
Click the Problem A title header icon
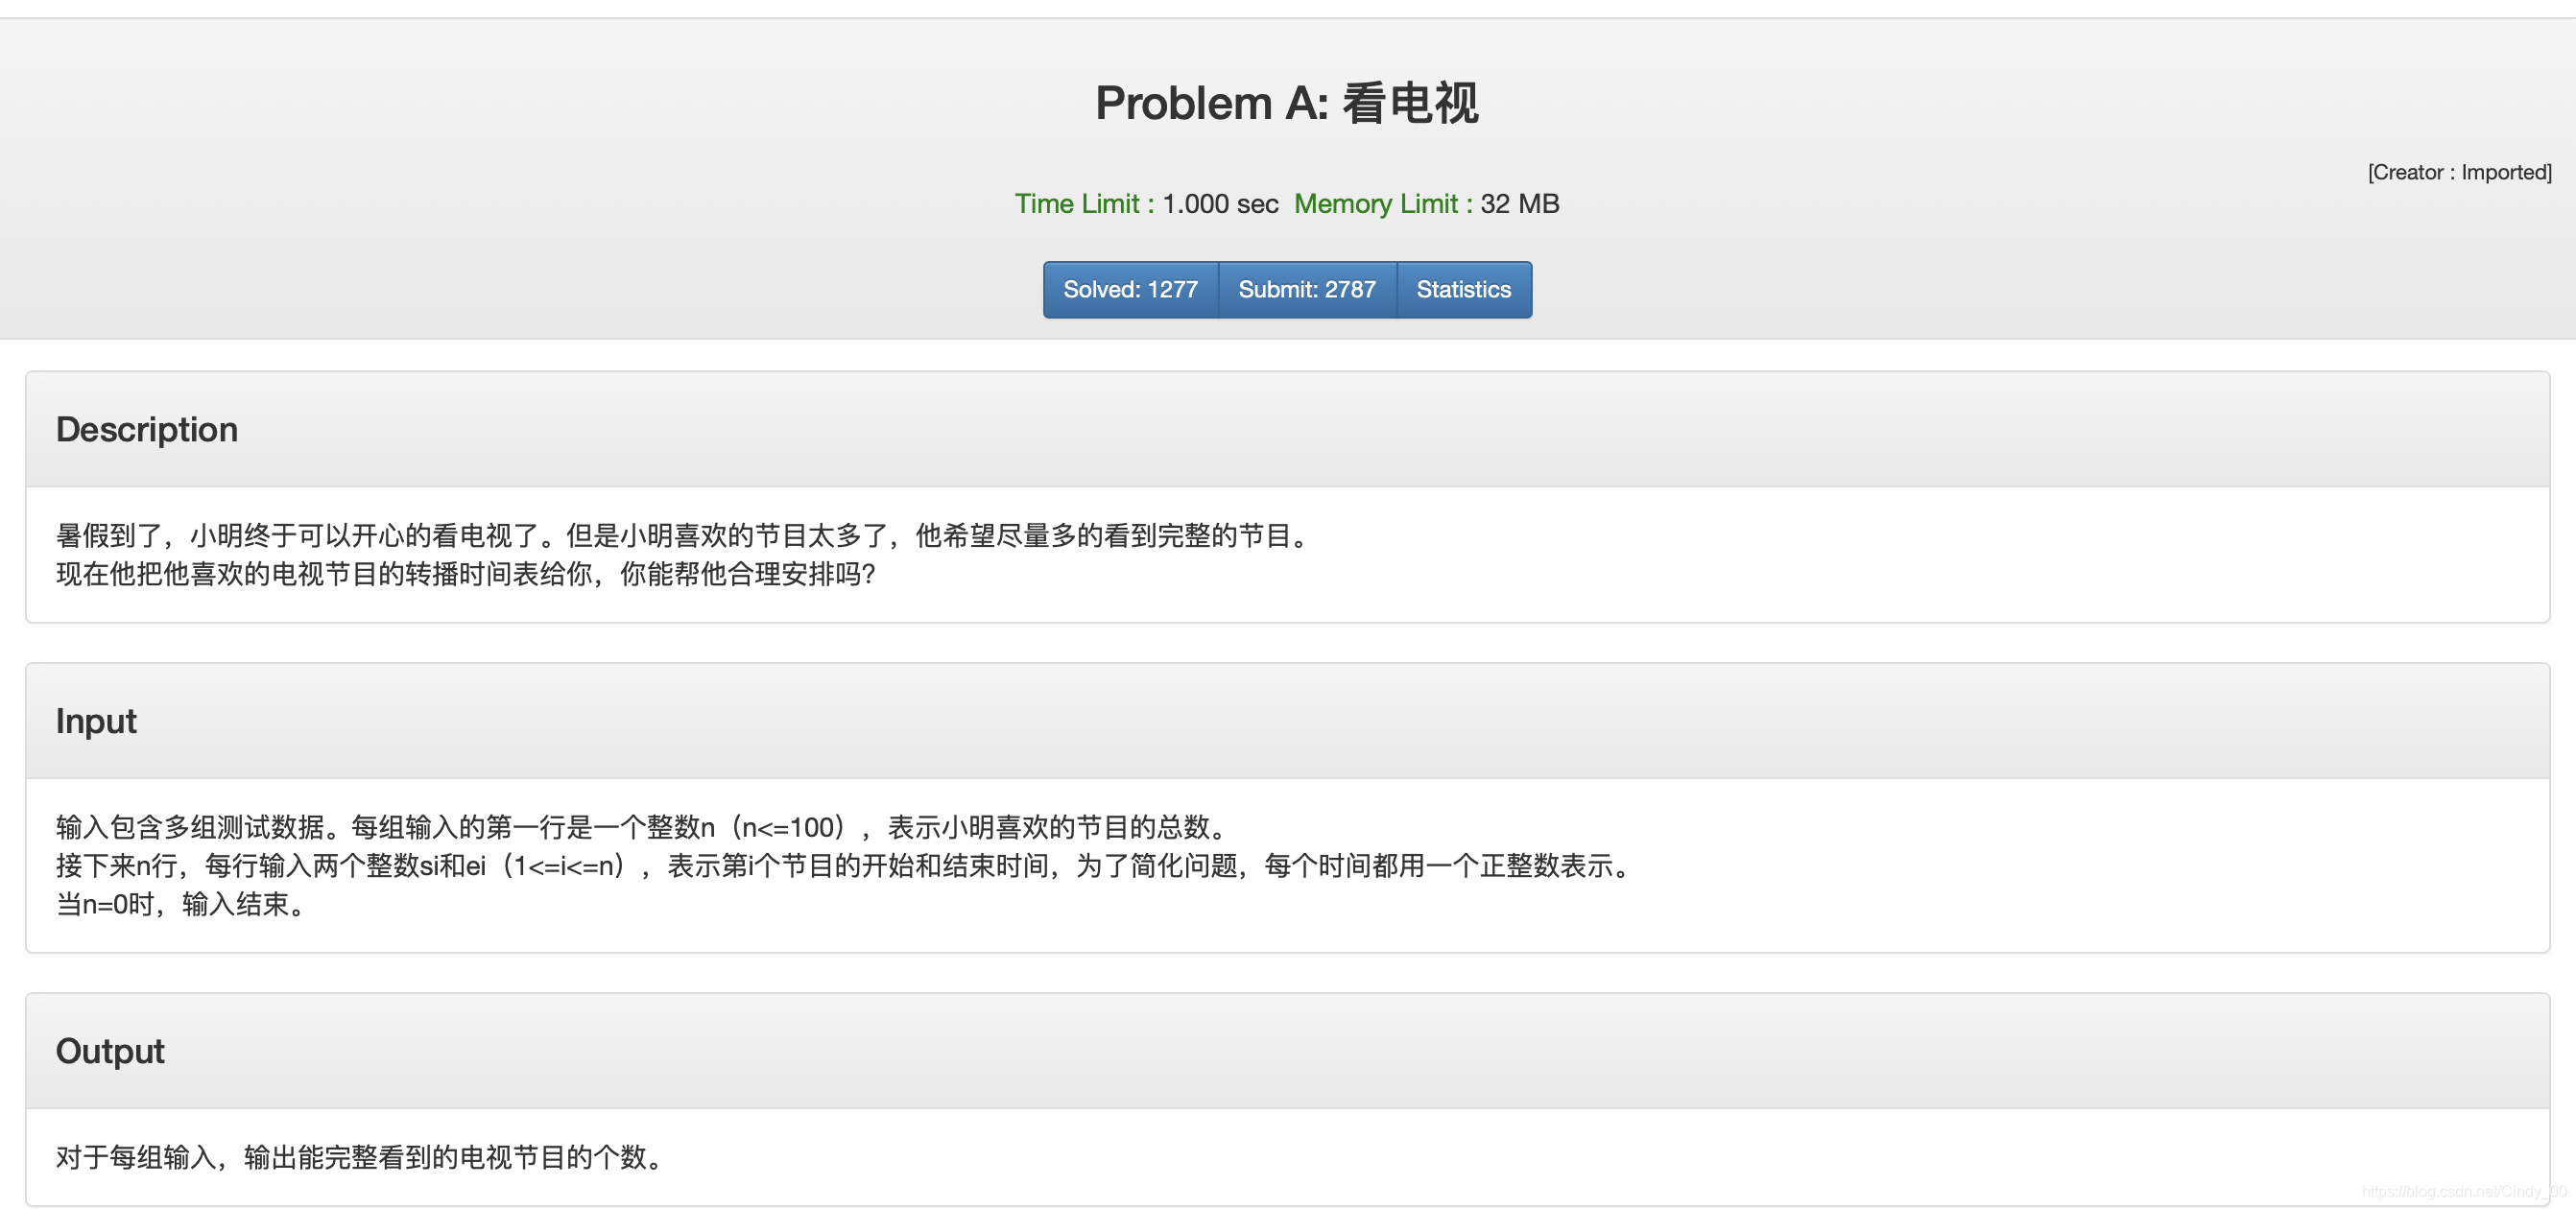click(1286, 106)
